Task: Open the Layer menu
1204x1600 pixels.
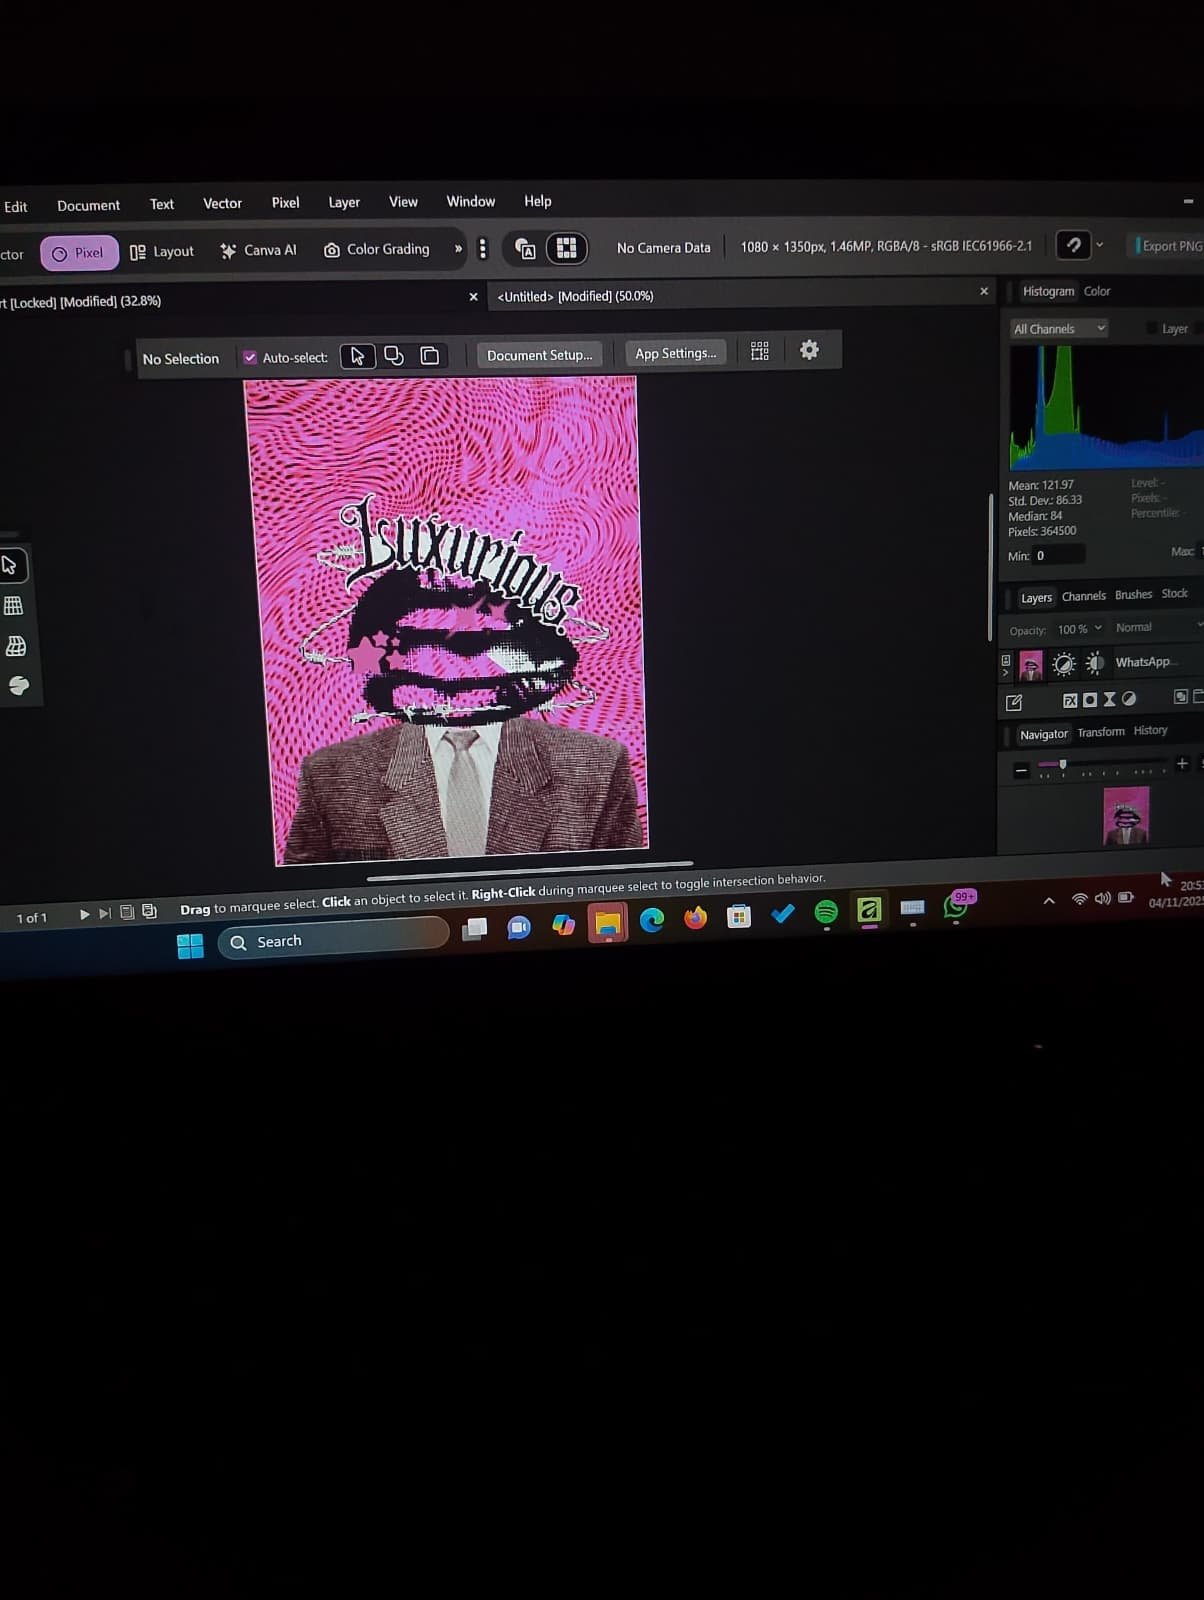Action: tap(344, 202)
